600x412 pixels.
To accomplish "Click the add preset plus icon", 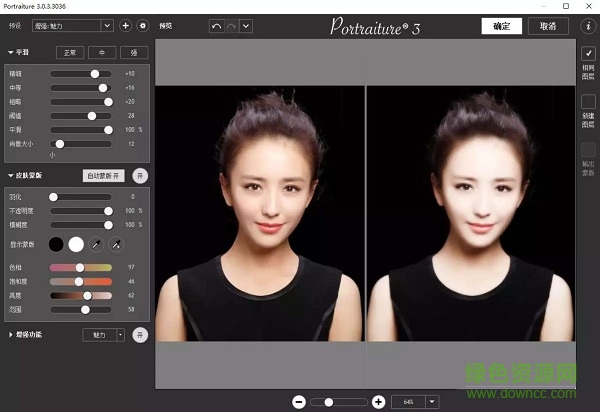I will pos(125,25).
